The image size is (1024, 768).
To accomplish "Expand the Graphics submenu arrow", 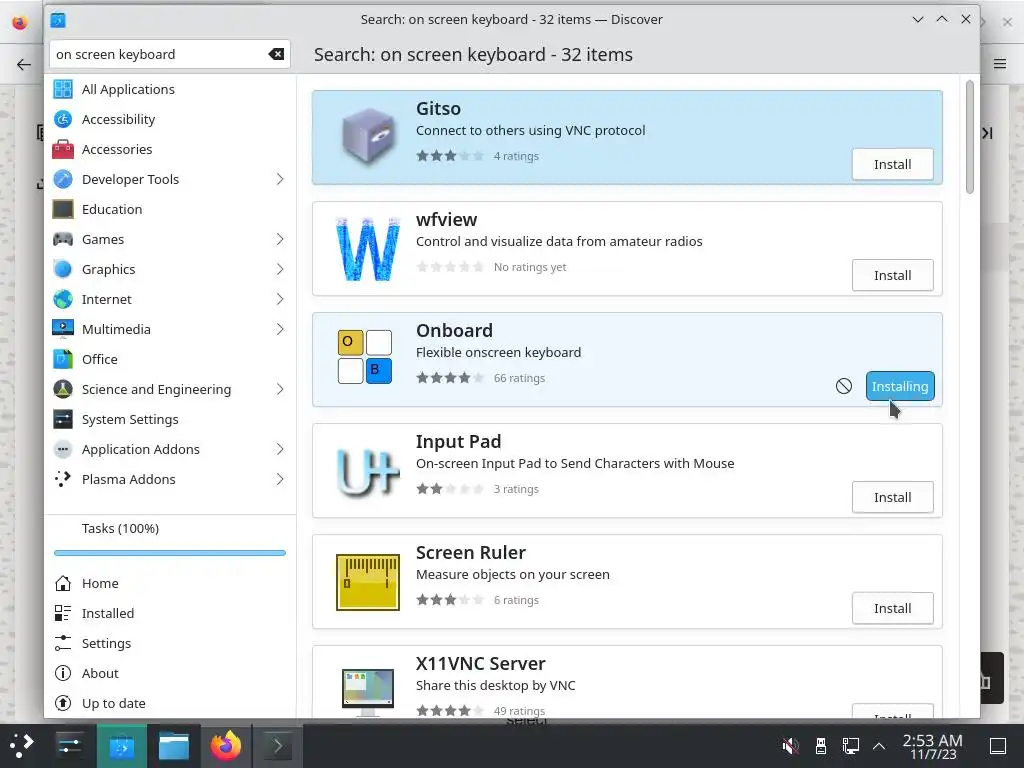I will (280, 269).
